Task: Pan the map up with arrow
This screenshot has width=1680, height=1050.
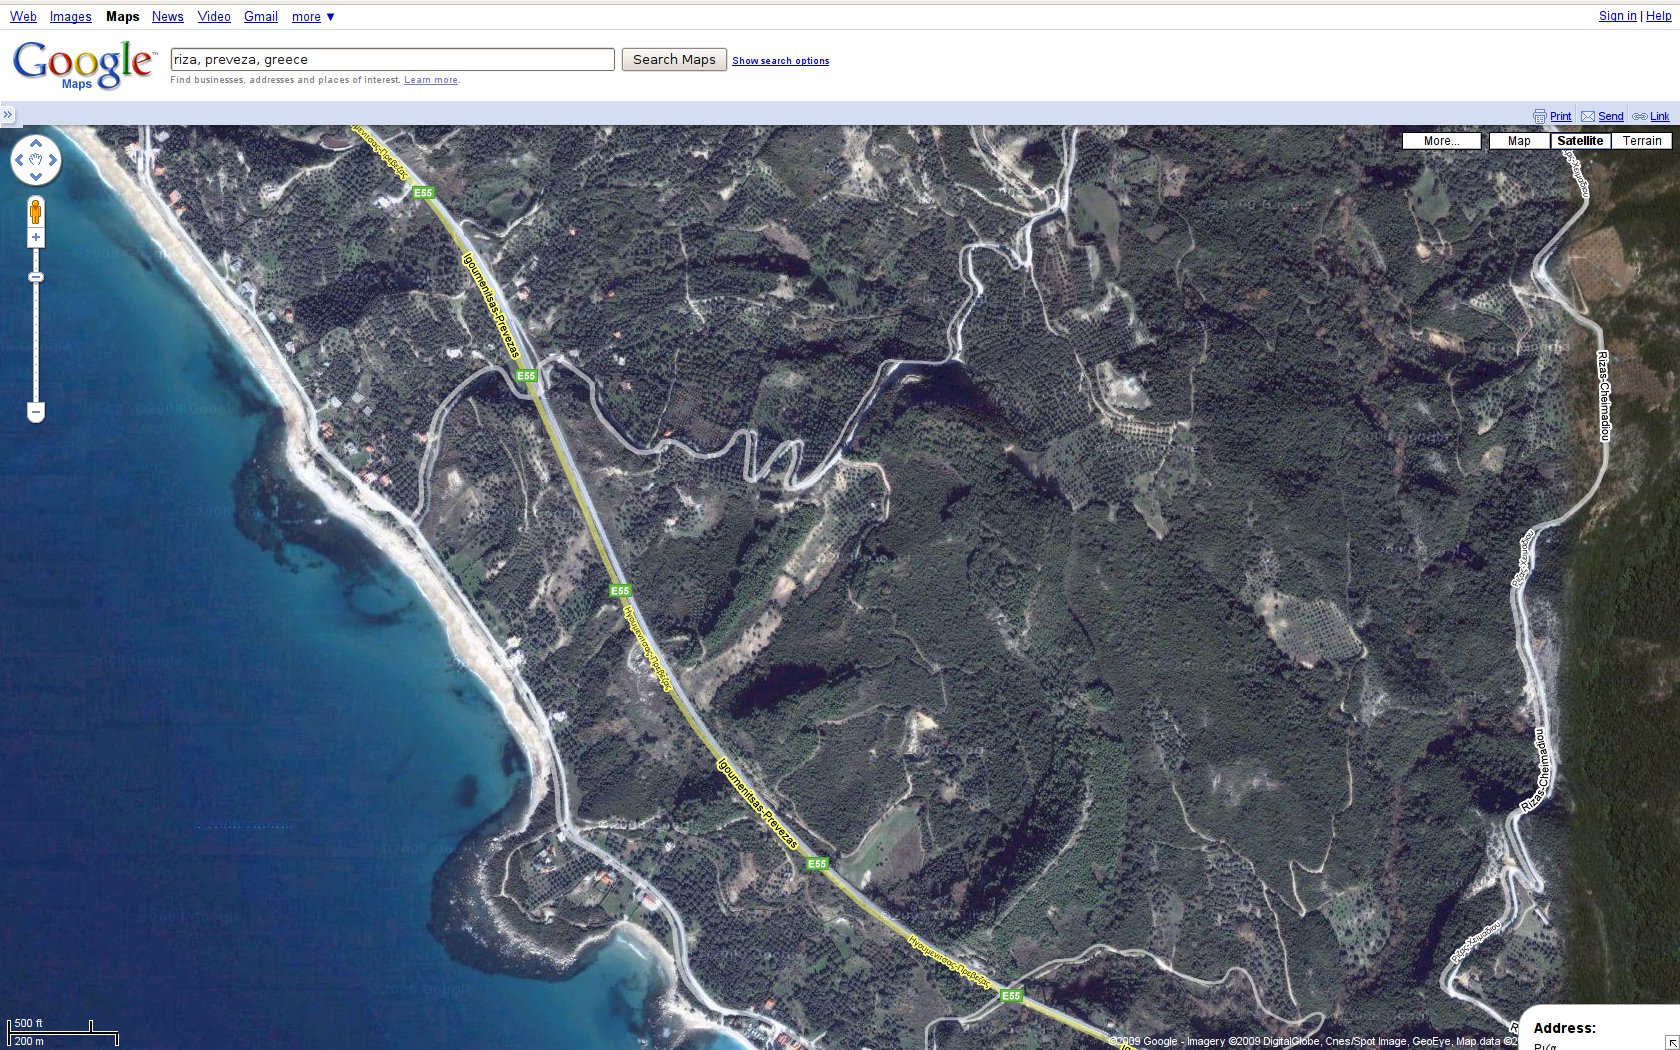Action: (x=36, y=144)
